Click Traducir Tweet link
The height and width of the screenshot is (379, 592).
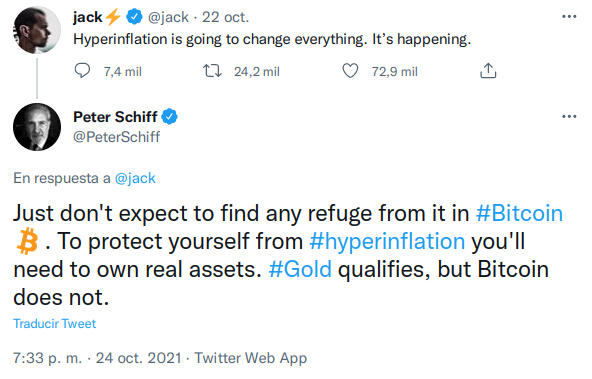coord(55,324)
